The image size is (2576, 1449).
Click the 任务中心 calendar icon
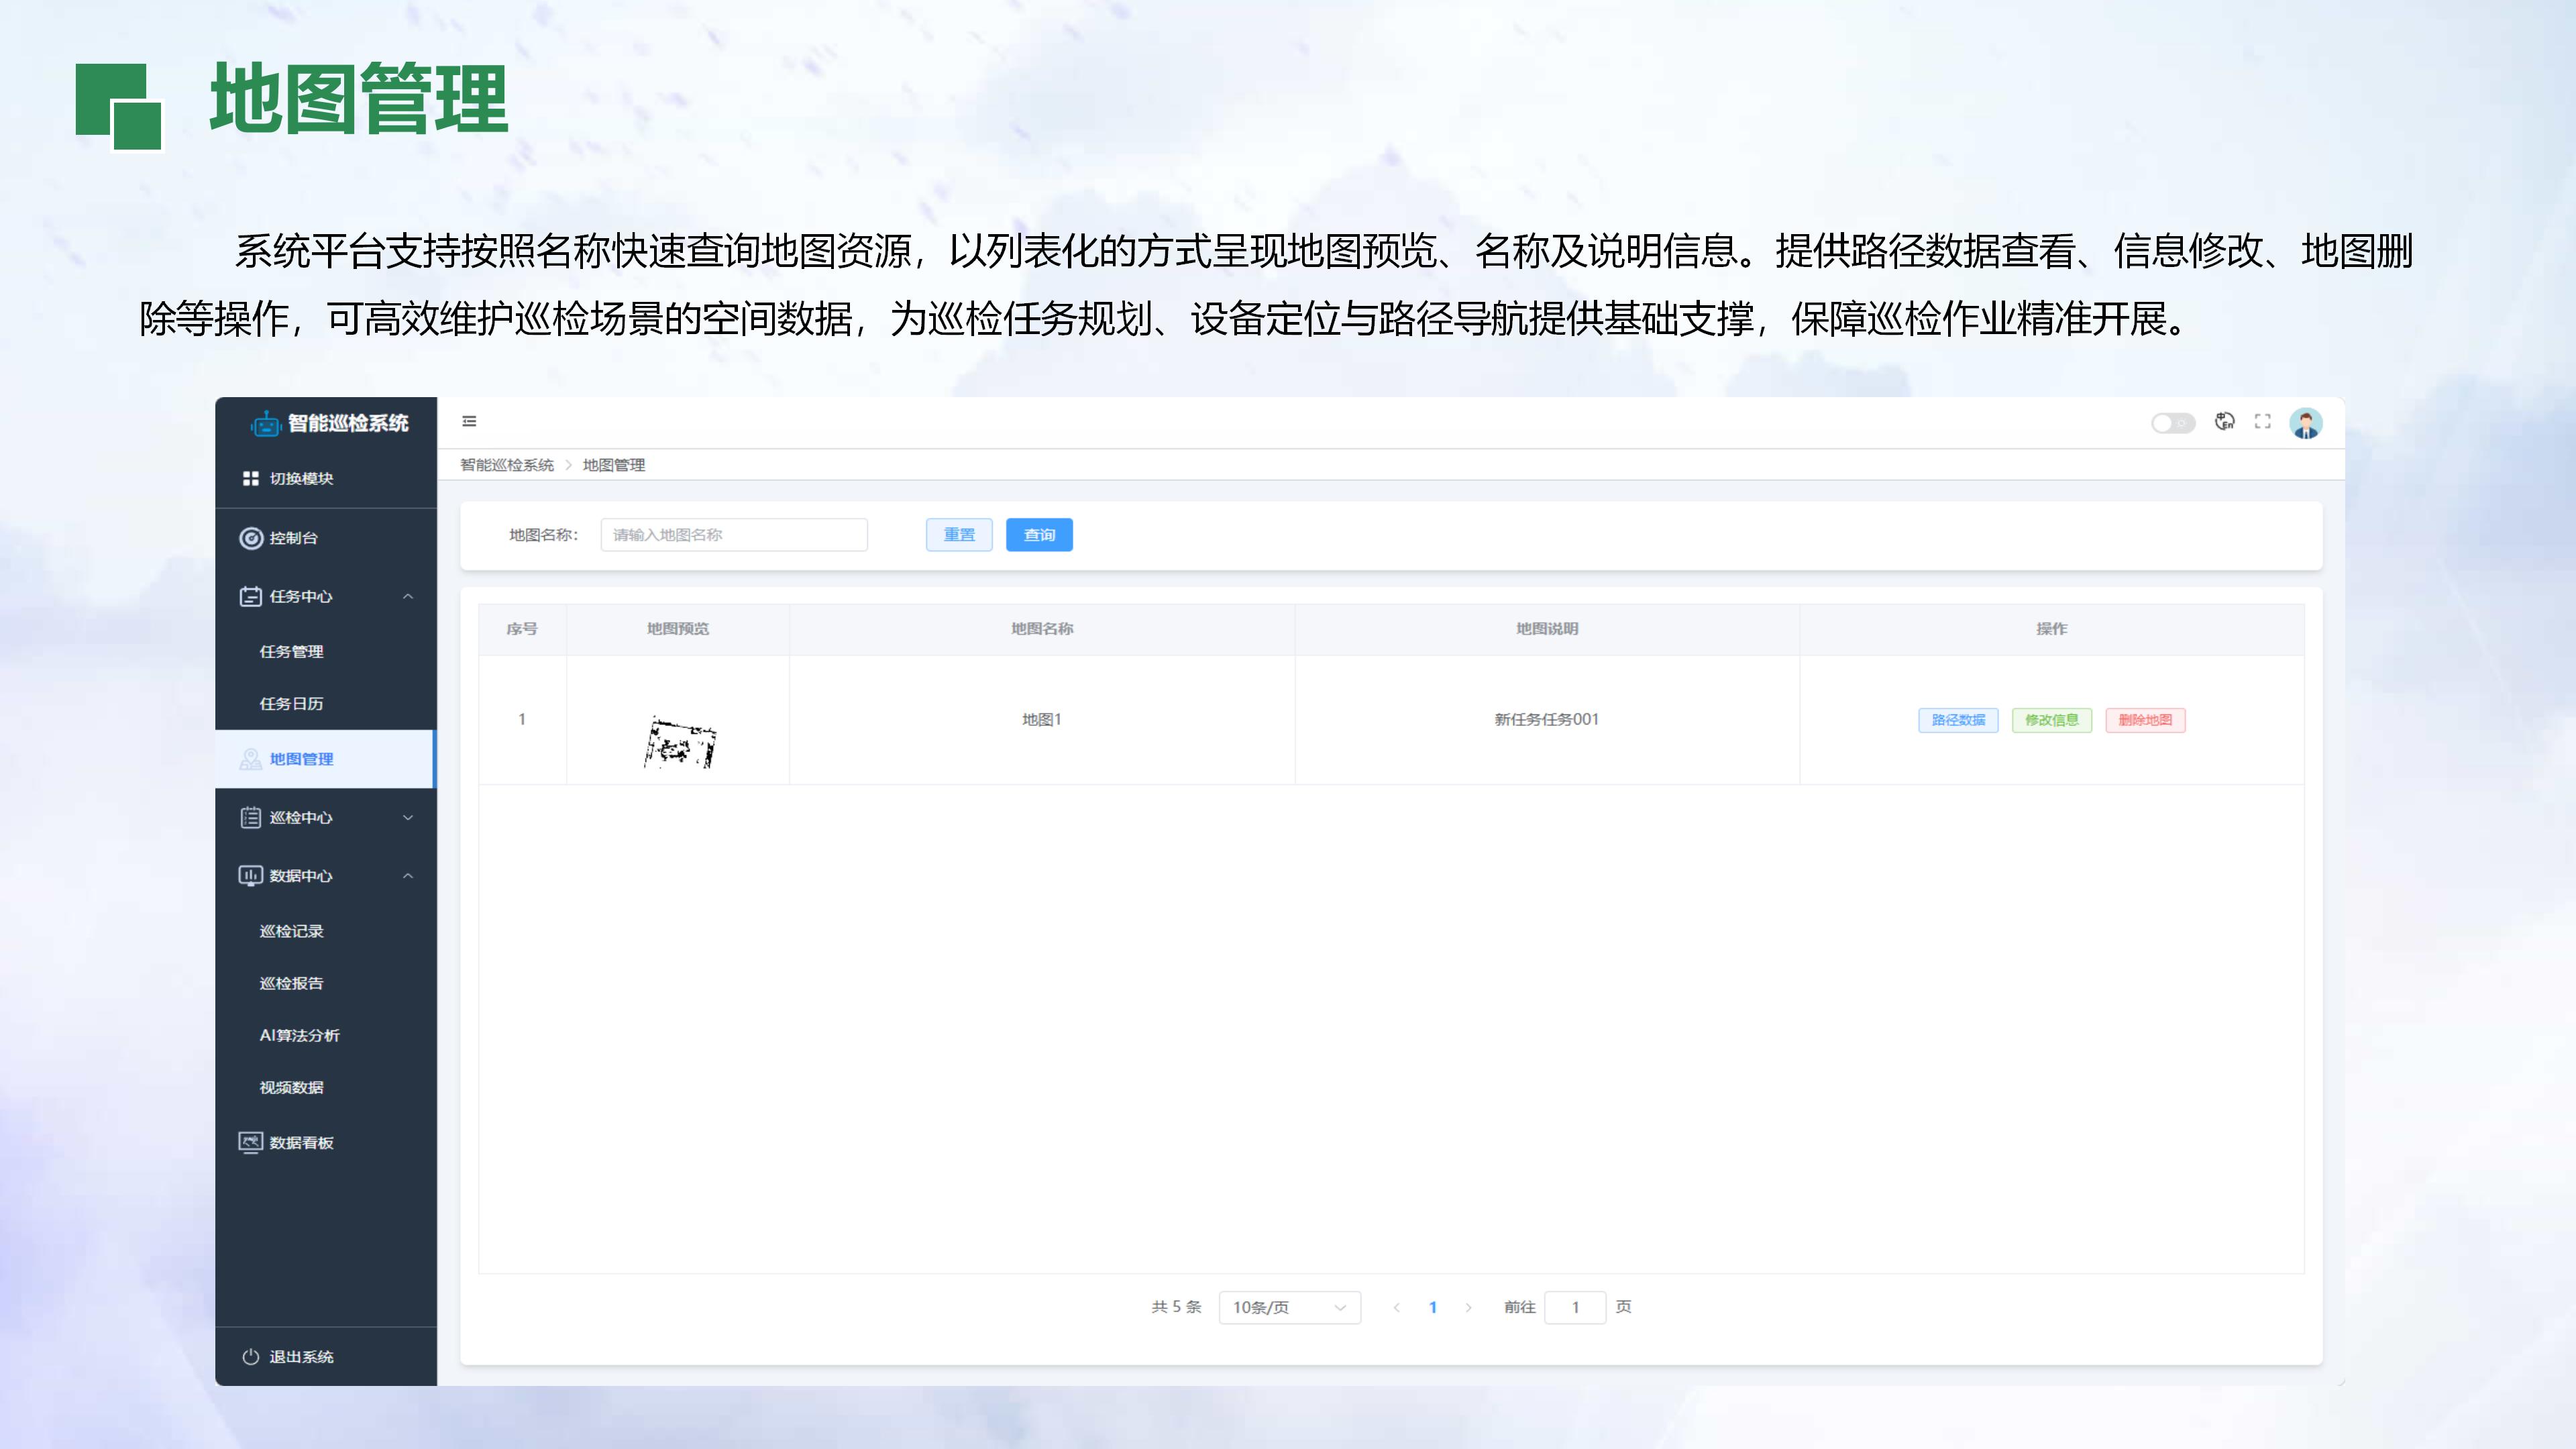pyautogui.click(x=251, y=597)
